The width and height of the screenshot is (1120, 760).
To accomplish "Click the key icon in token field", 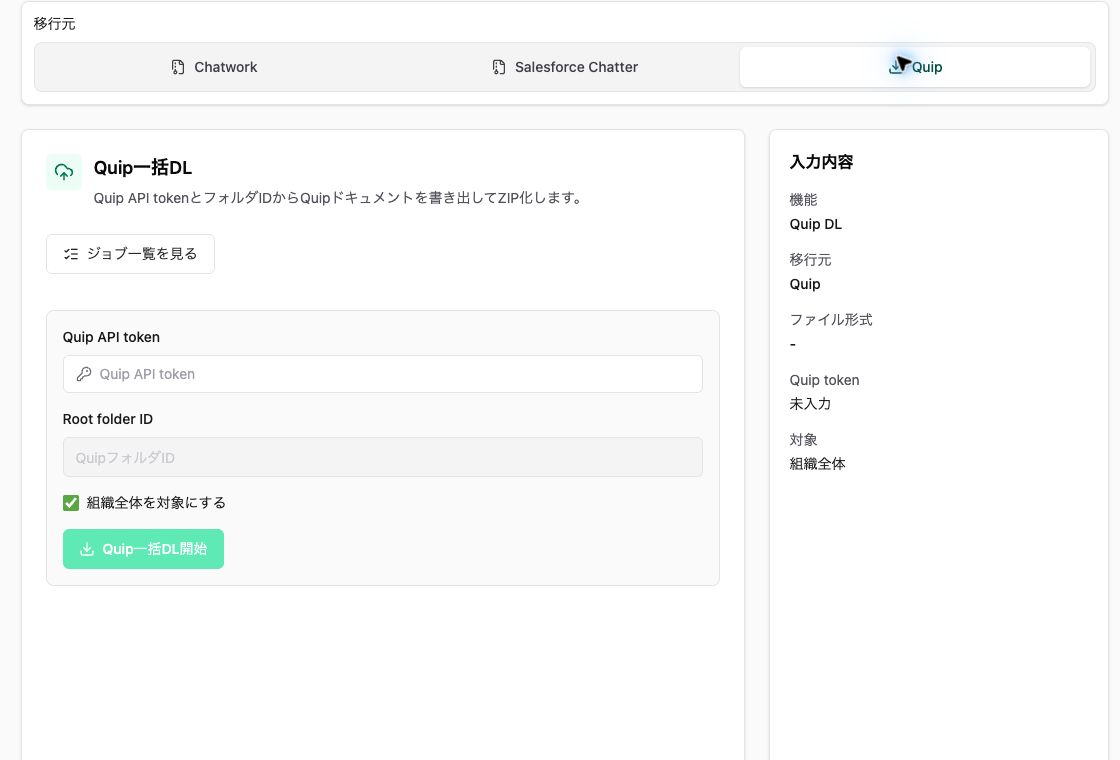I will [x=84, y=374].
